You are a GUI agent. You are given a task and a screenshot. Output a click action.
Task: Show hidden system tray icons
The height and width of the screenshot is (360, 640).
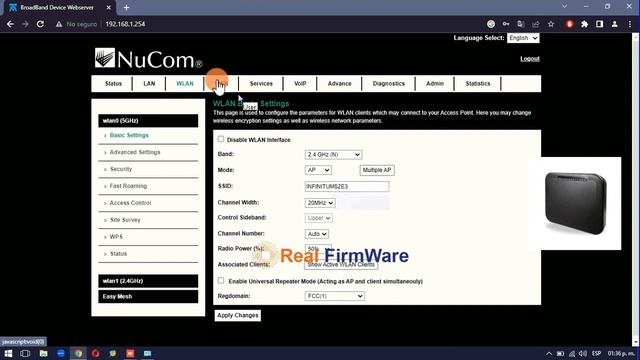(x=549, y=353)
